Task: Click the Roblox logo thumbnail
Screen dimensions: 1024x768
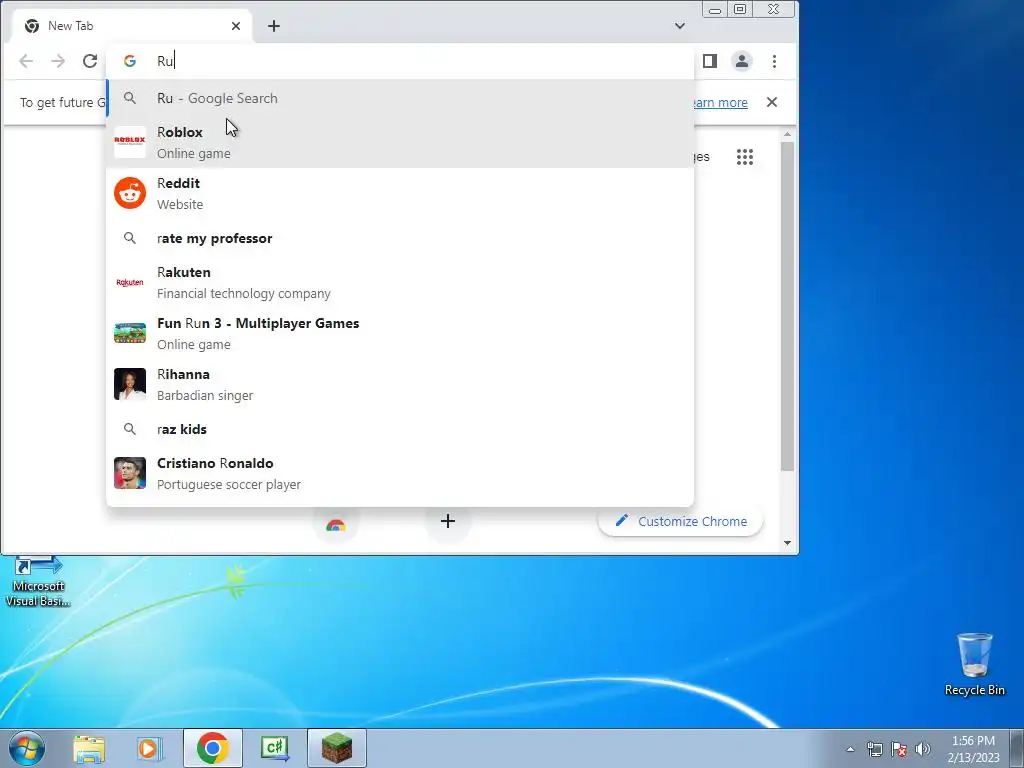Action: pos(130,142)
